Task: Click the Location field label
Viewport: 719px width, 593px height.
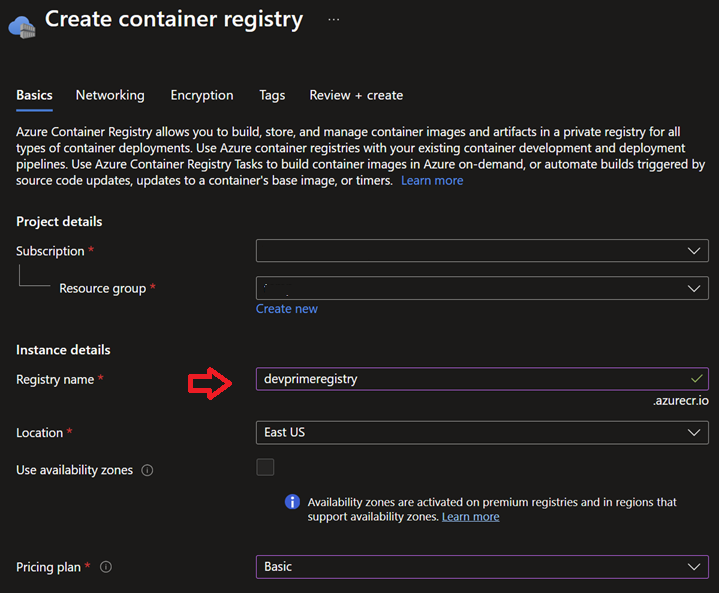Action: (x=39, y=433)
